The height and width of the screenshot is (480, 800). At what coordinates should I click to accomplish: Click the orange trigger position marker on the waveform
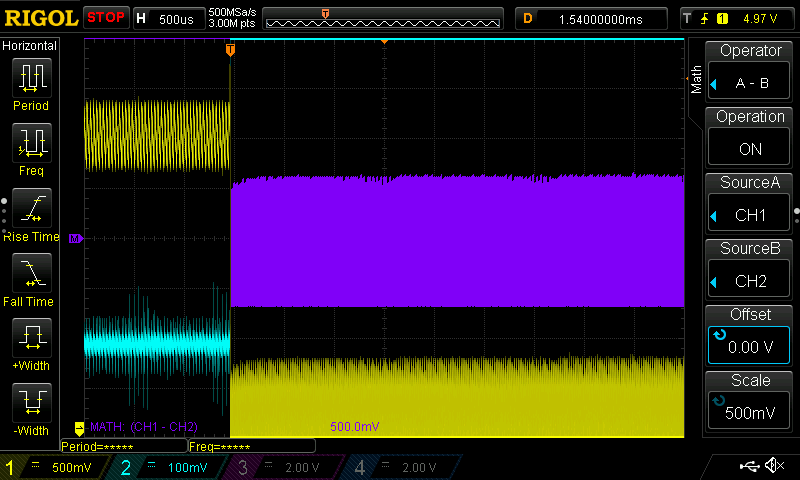pos(230,49)
